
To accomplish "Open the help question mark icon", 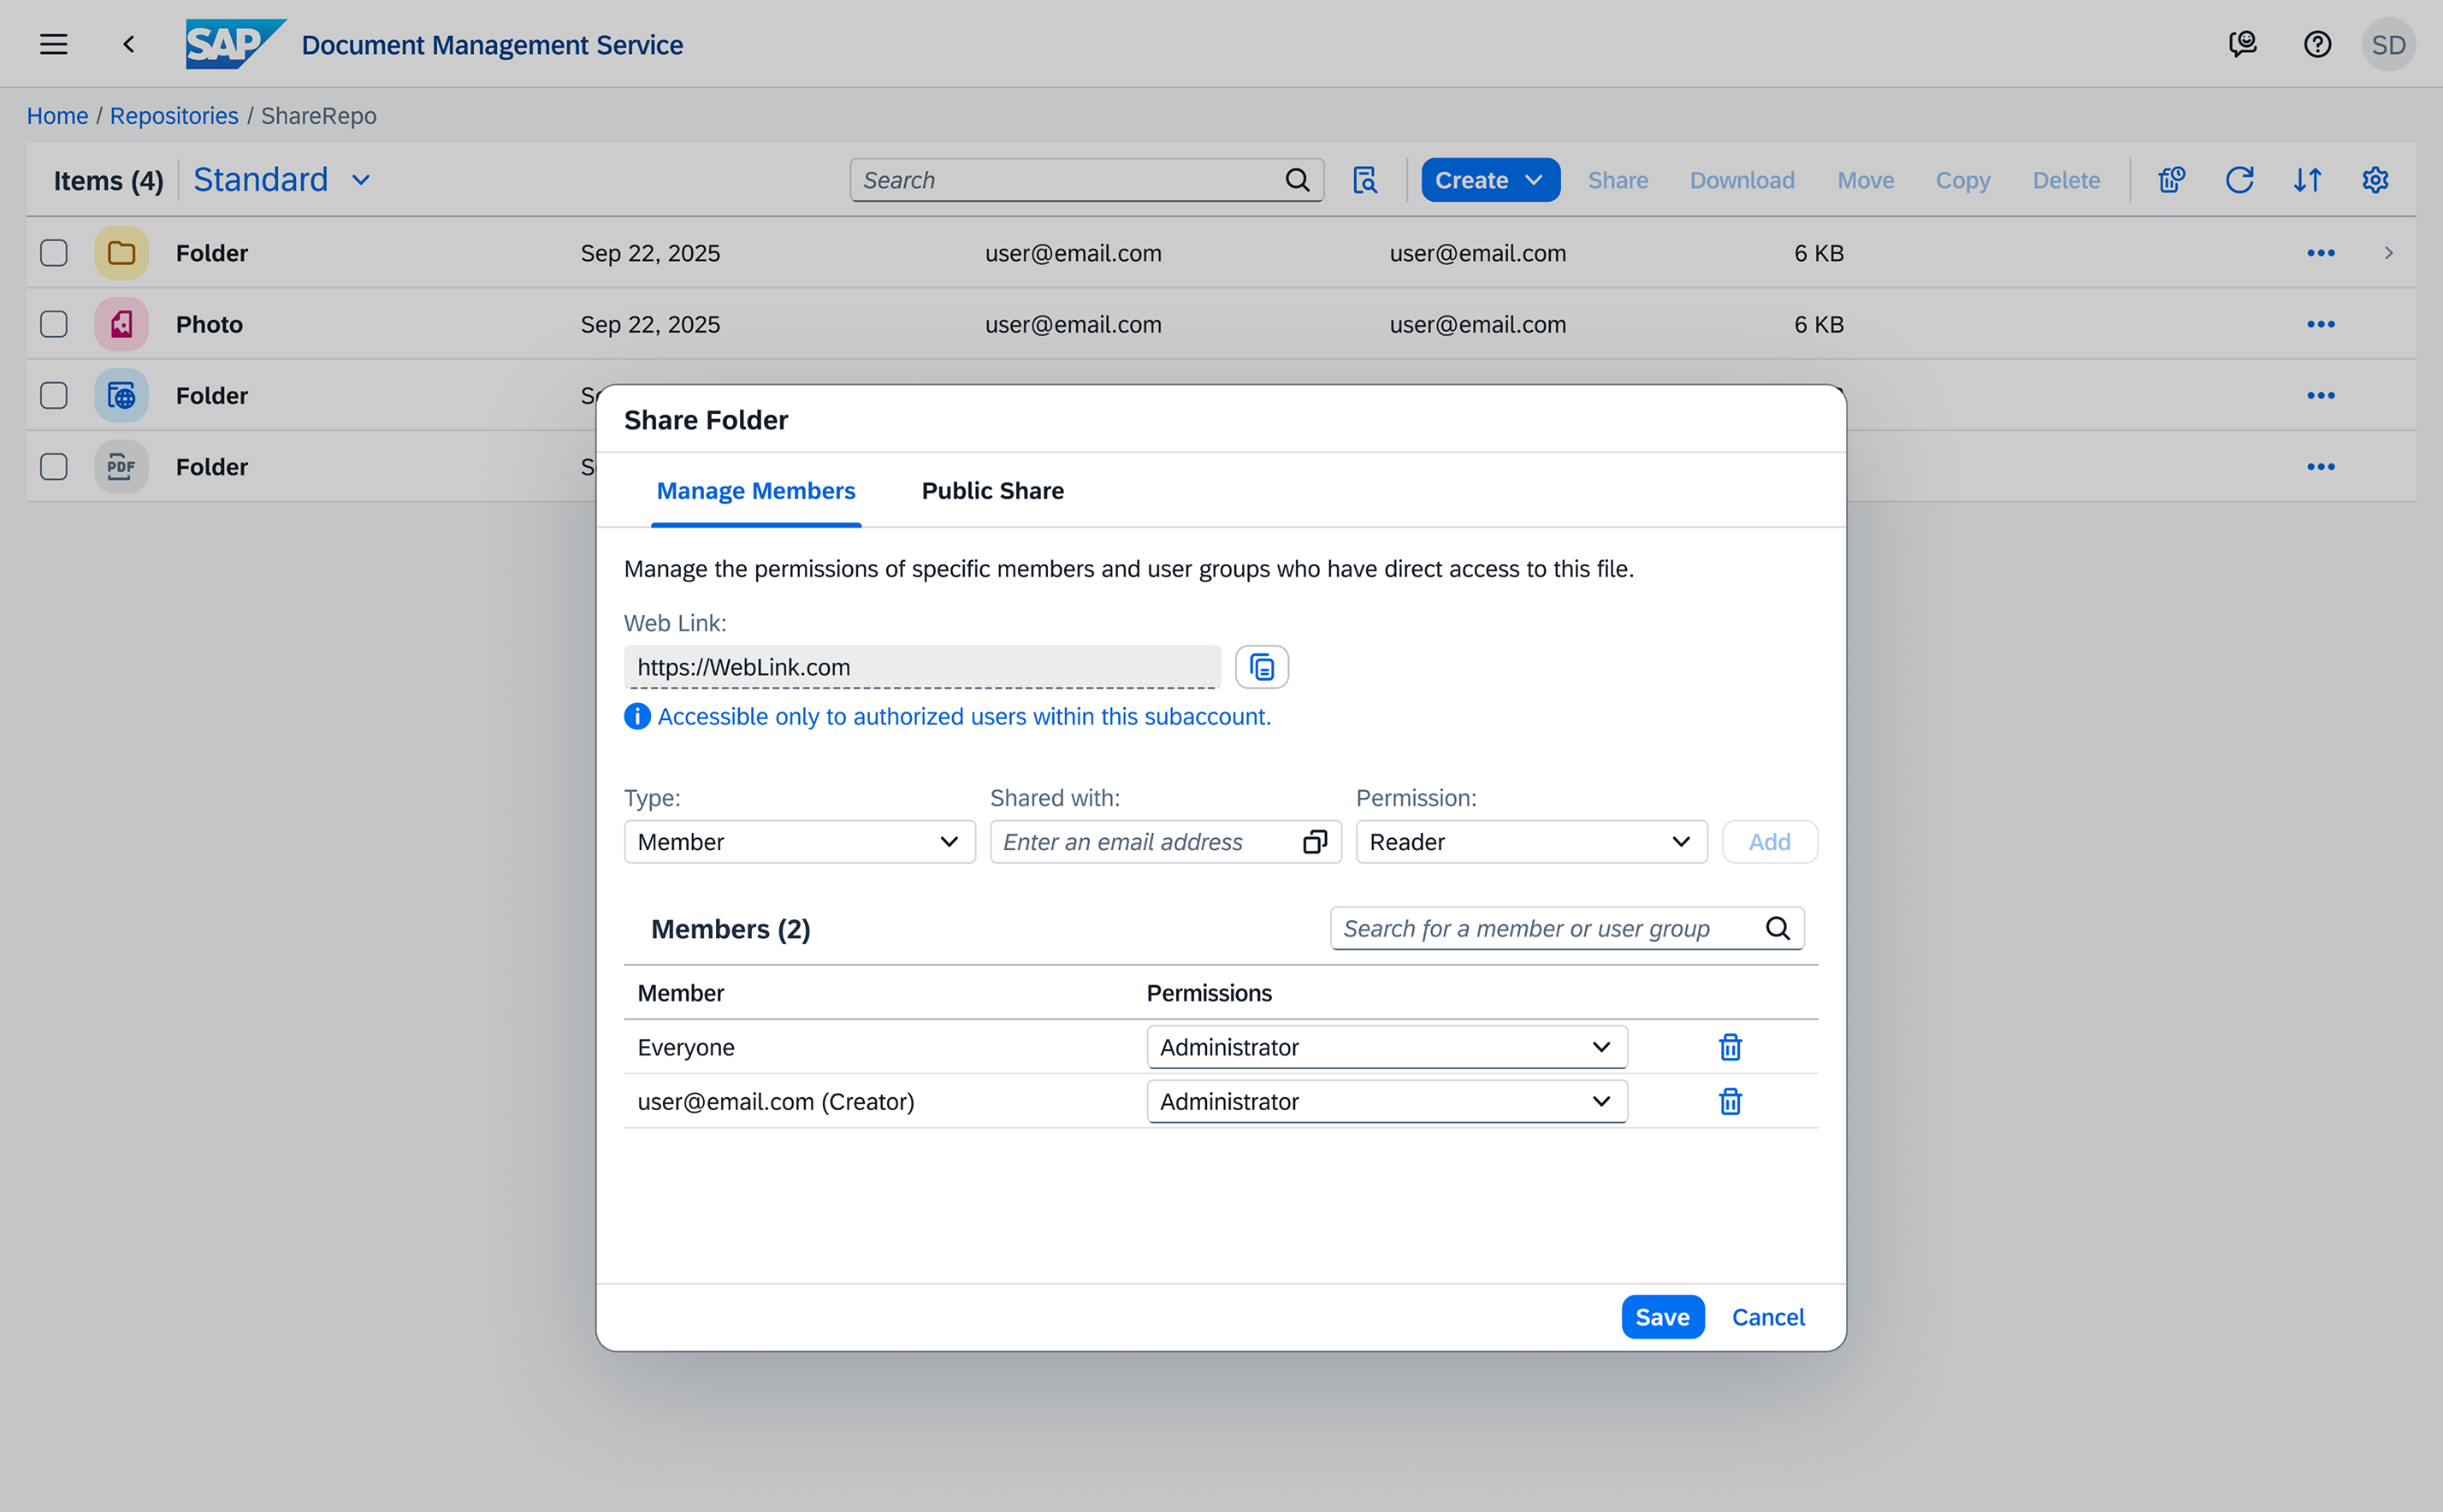I will (2317, 44).
